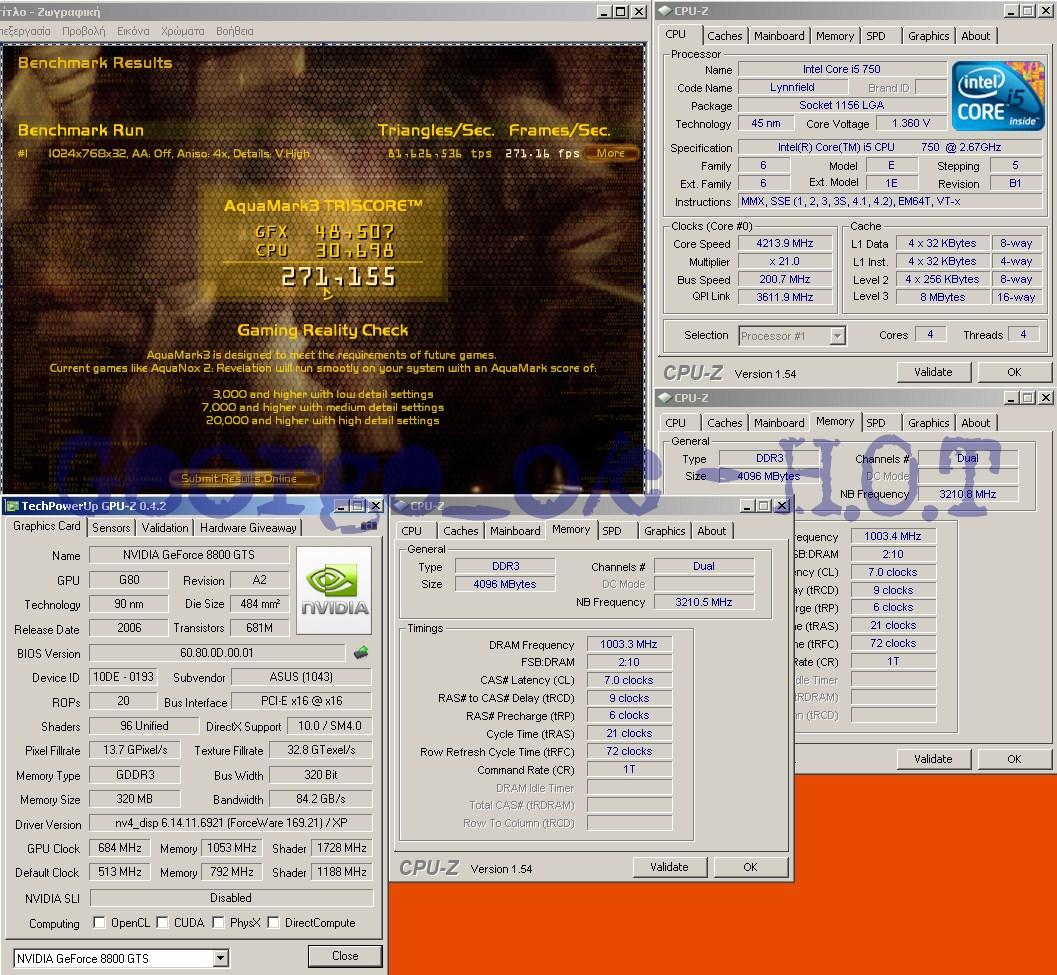Click OK in CPU-Z window showing Intel Core i5 750
The image size is (1057, 975).
pyautogui.click(x=1014, y=372)
